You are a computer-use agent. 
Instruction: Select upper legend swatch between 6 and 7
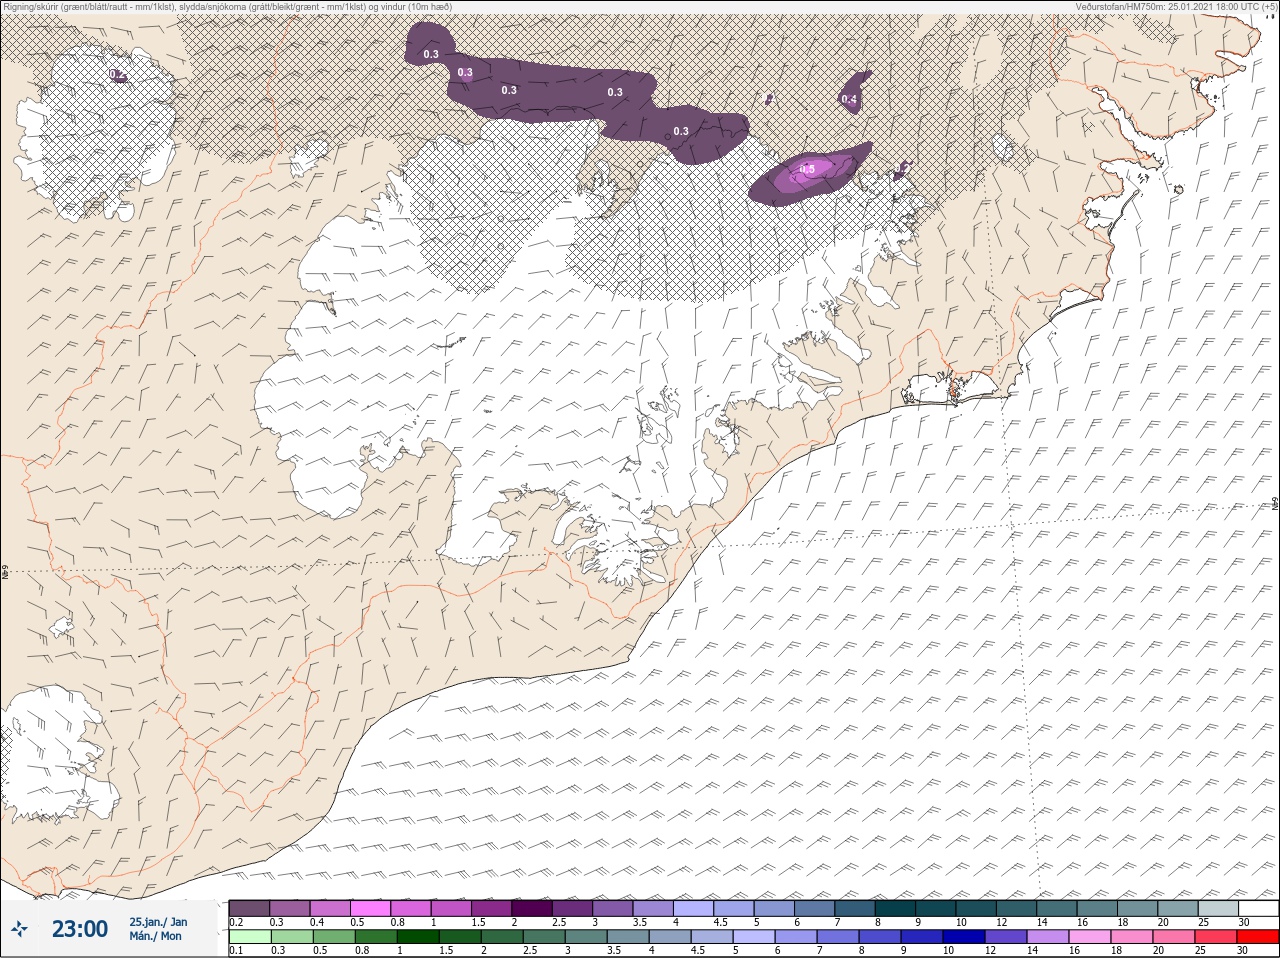coord(815,908)
